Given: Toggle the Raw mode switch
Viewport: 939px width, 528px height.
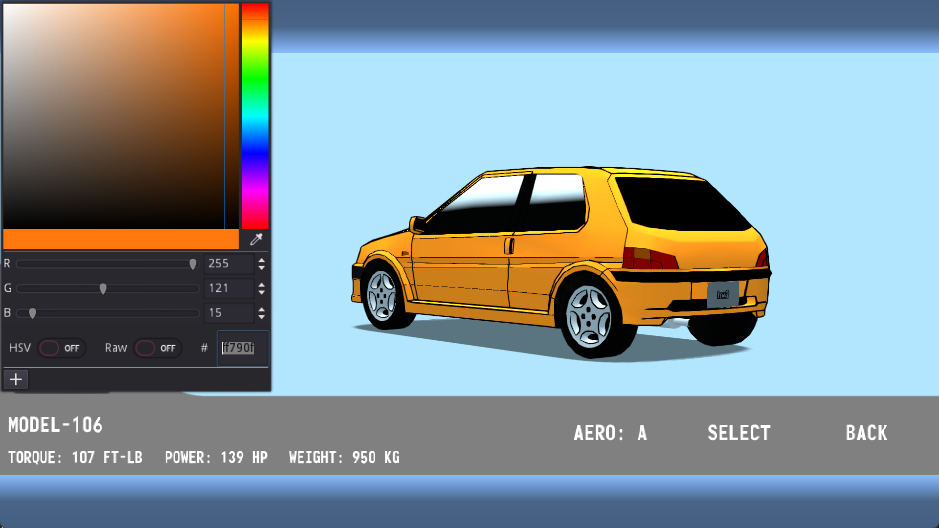Looking at the screenshot, I should pyautogui.click(x=158, y=348).
